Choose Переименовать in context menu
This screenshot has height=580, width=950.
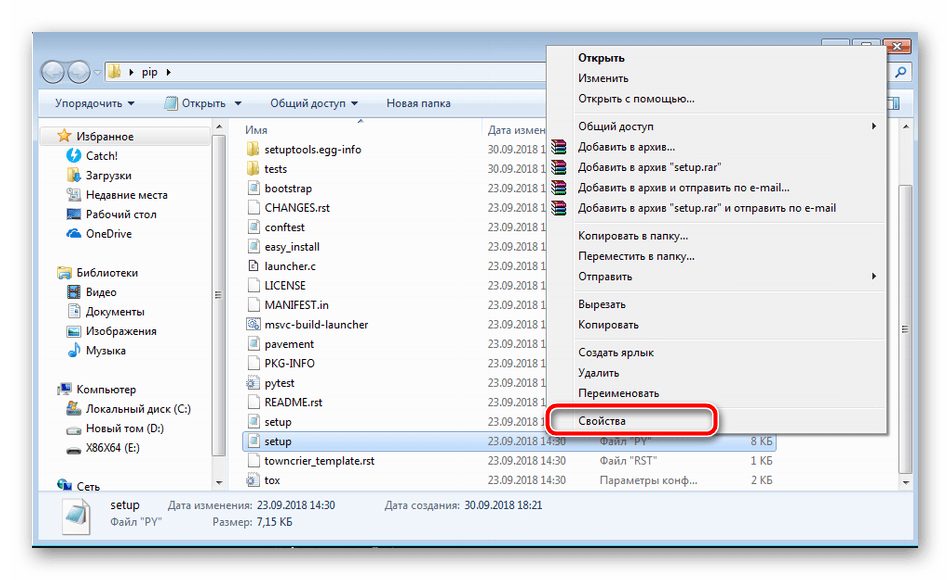pyautogui.click(x=618, y=393)
